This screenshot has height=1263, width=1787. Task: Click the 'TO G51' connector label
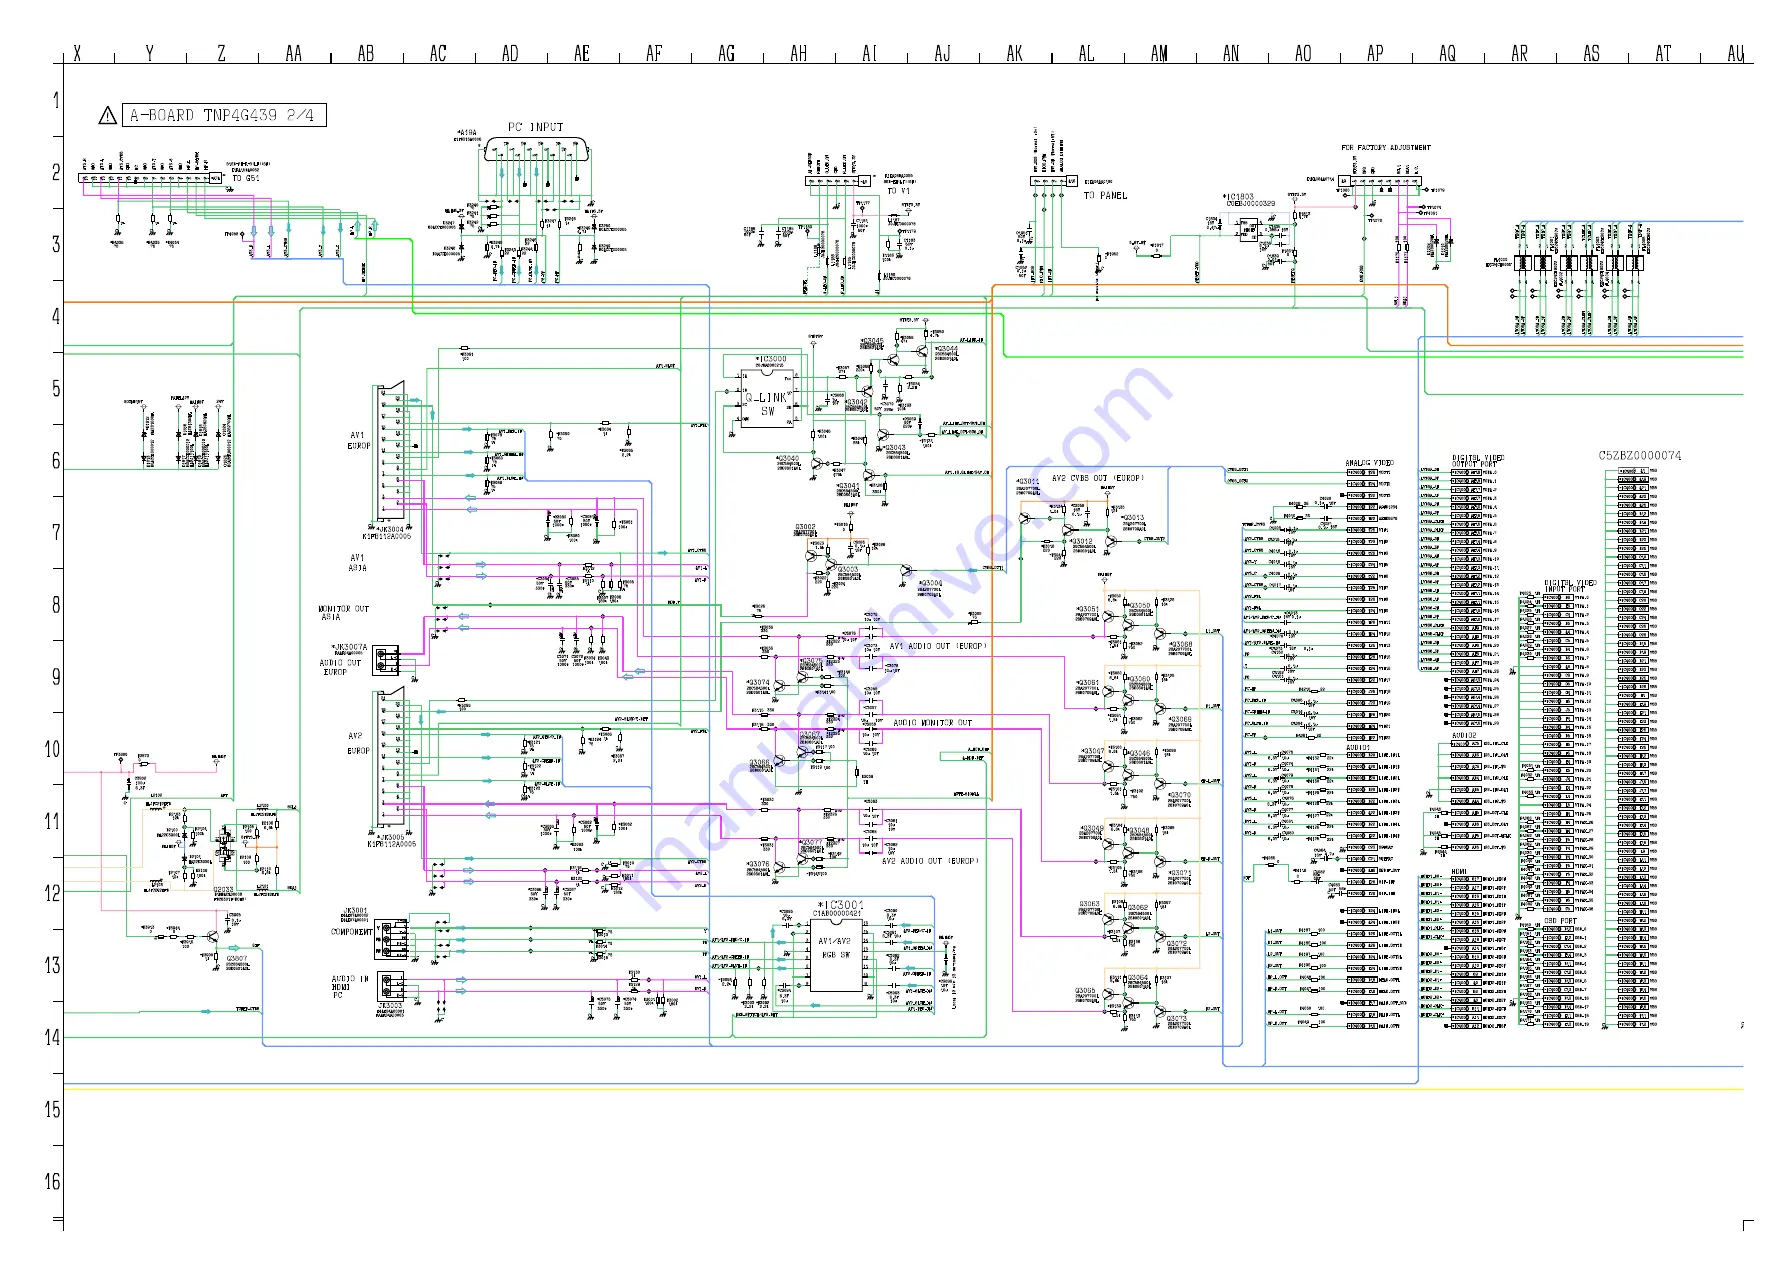pos(246,178)
